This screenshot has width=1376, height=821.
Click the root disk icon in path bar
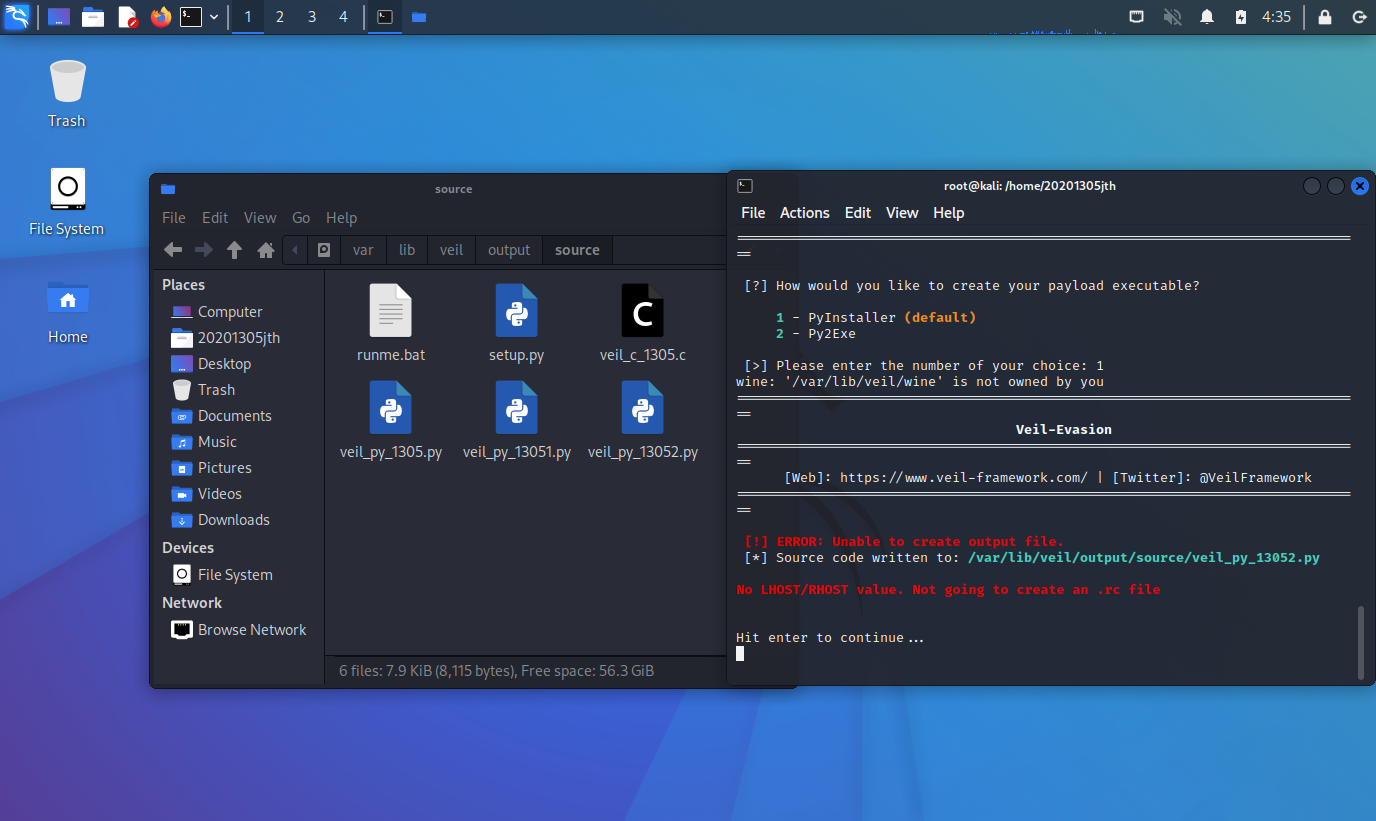[x=324, y=250]
